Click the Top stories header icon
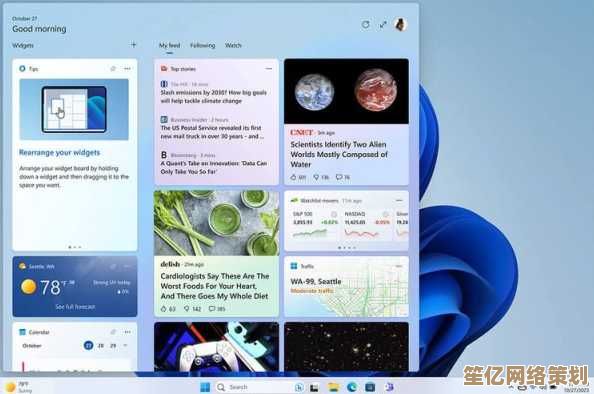The height and width of the screenshot is (394, 594). tap(164, 69)
